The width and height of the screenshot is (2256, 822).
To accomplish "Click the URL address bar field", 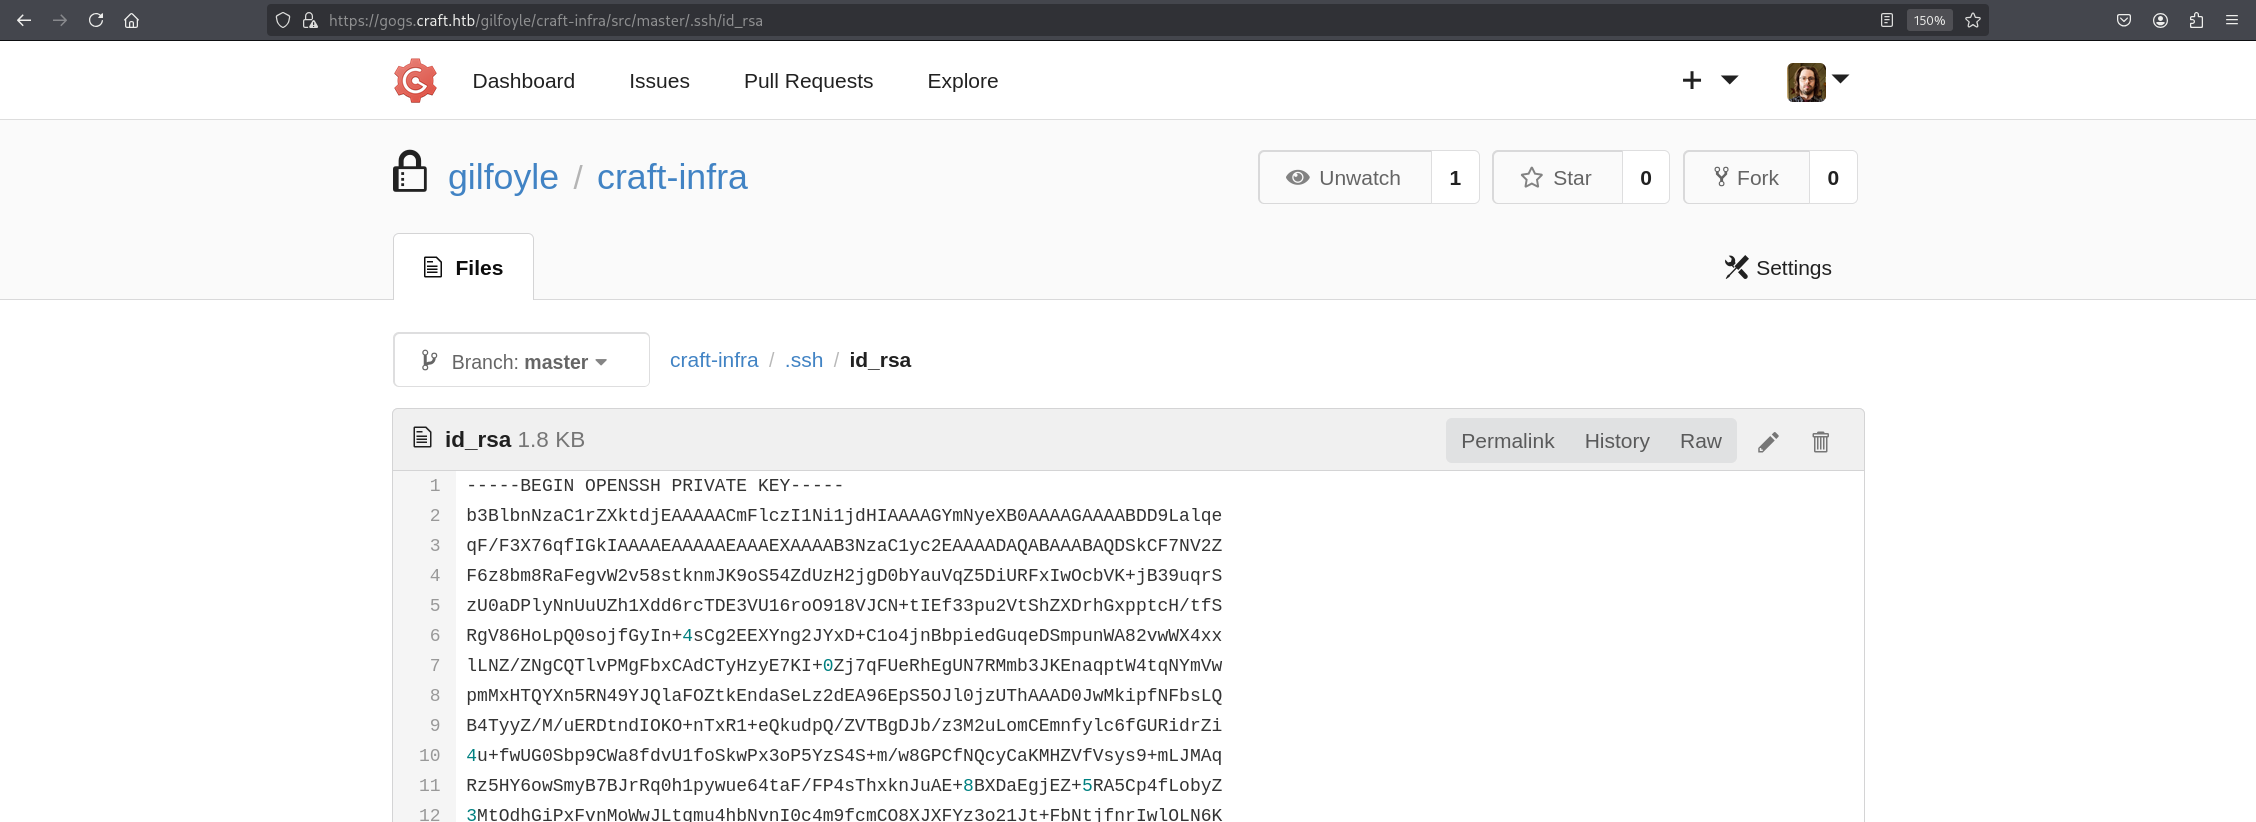I will 1000,20.
